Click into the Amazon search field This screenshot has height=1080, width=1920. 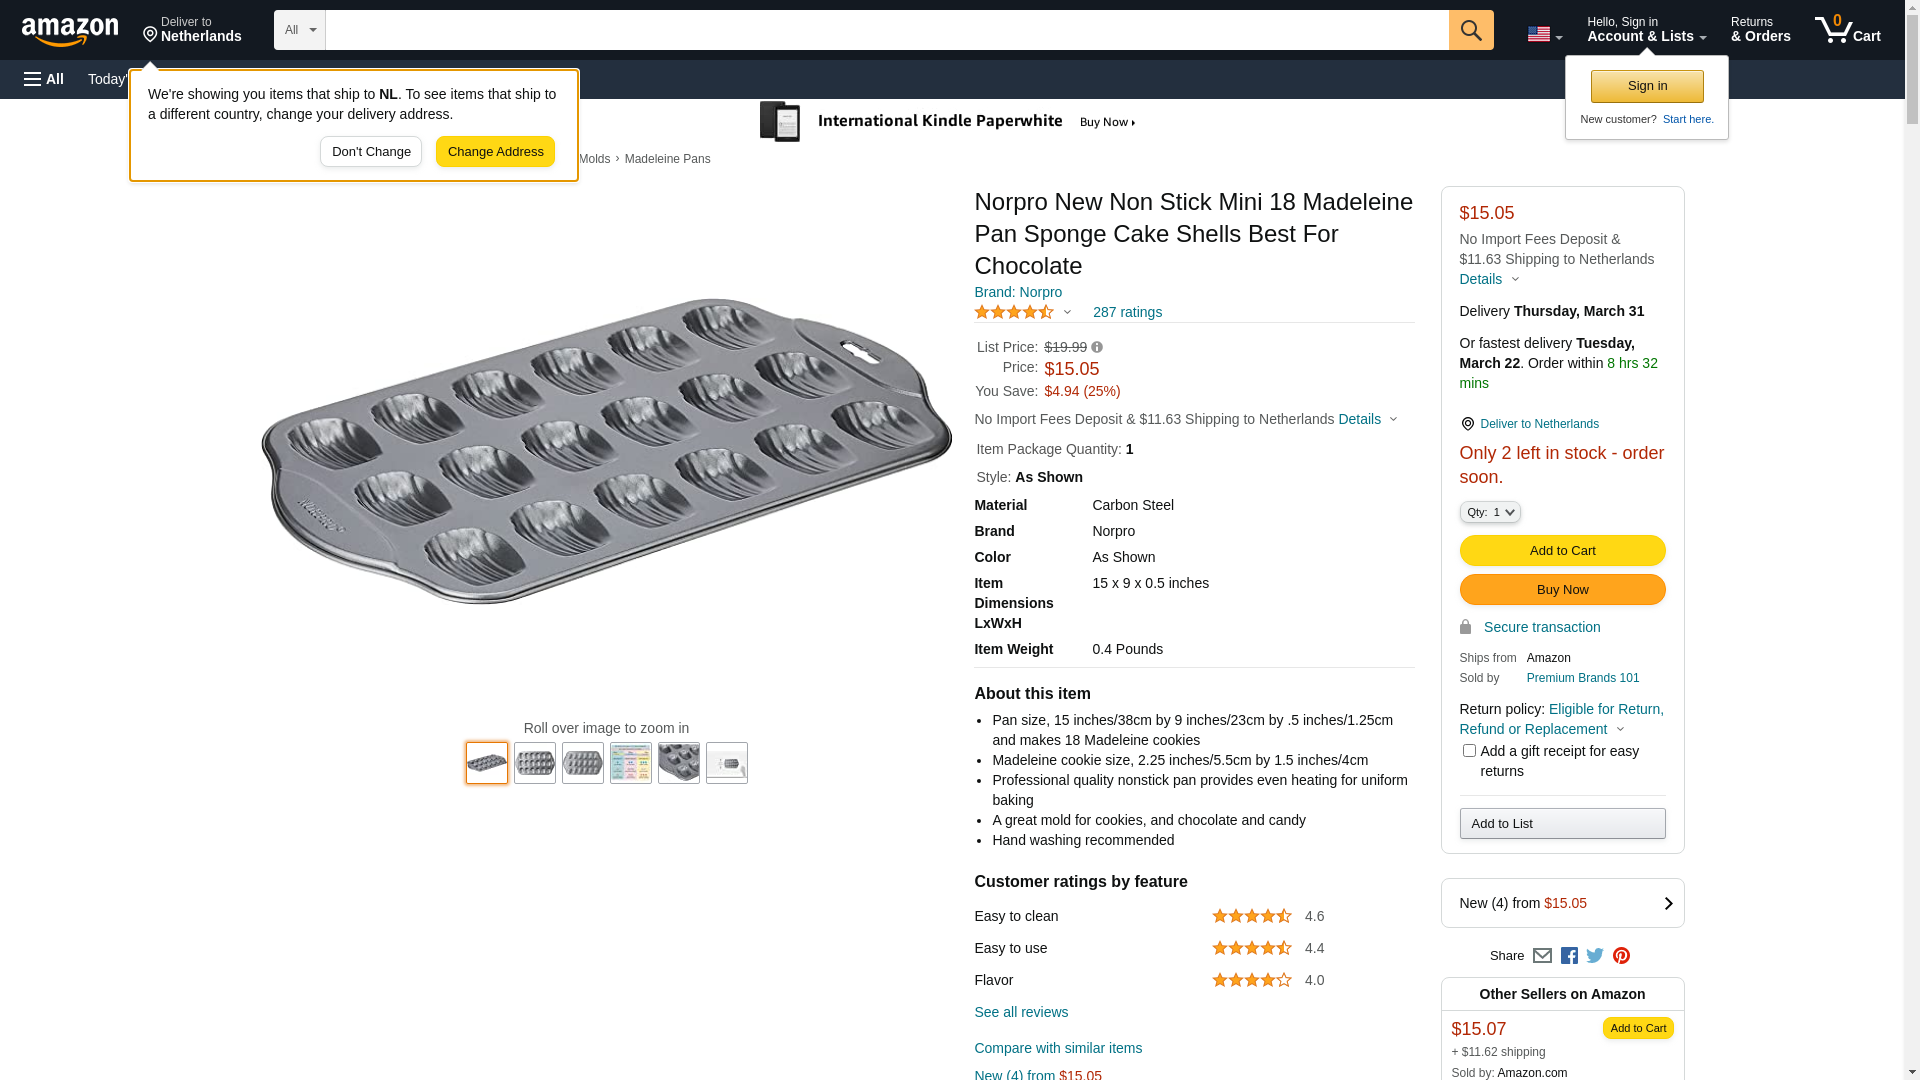(886, 30)
